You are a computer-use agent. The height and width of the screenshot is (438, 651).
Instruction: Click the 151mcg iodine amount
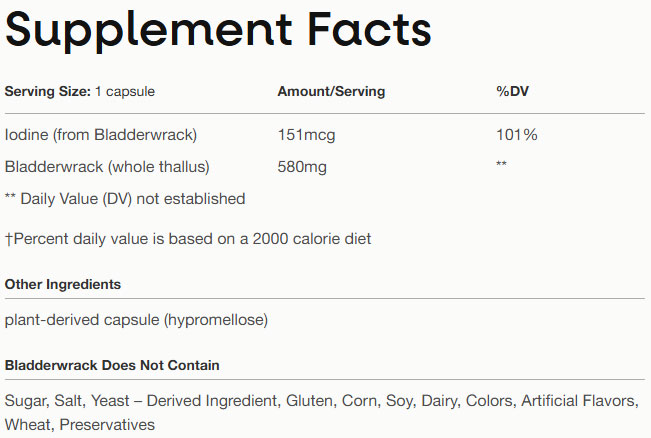[x=305, y=134]
